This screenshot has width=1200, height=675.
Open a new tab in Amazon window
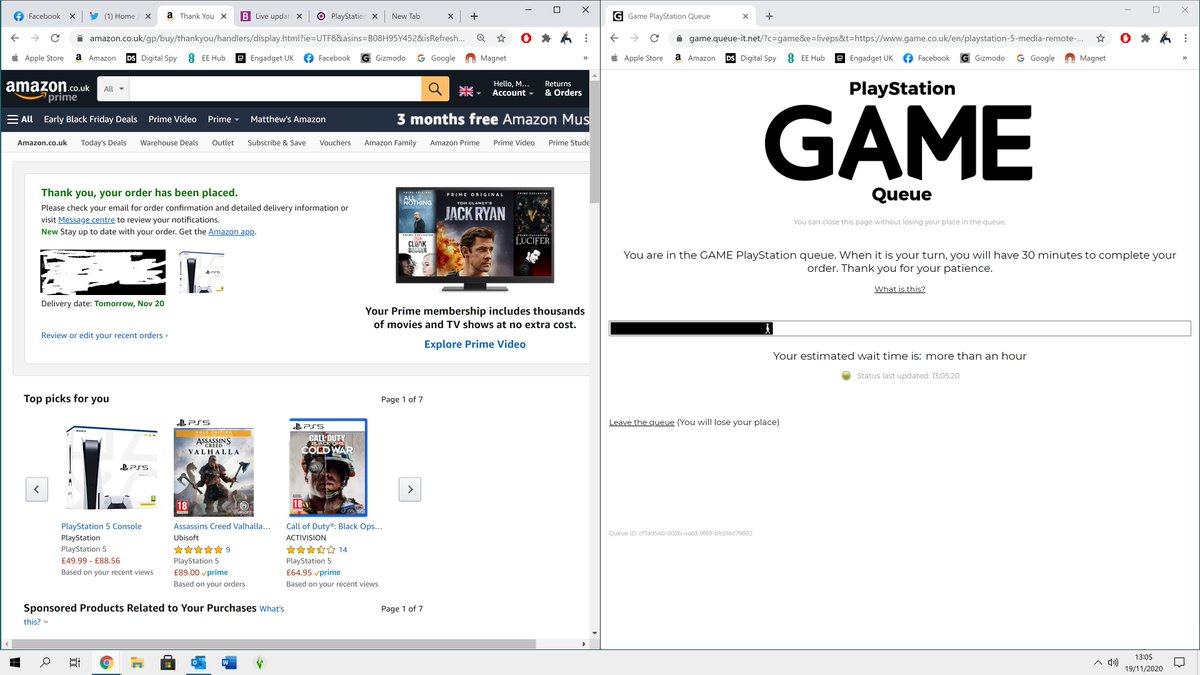(x=473, y=16)
